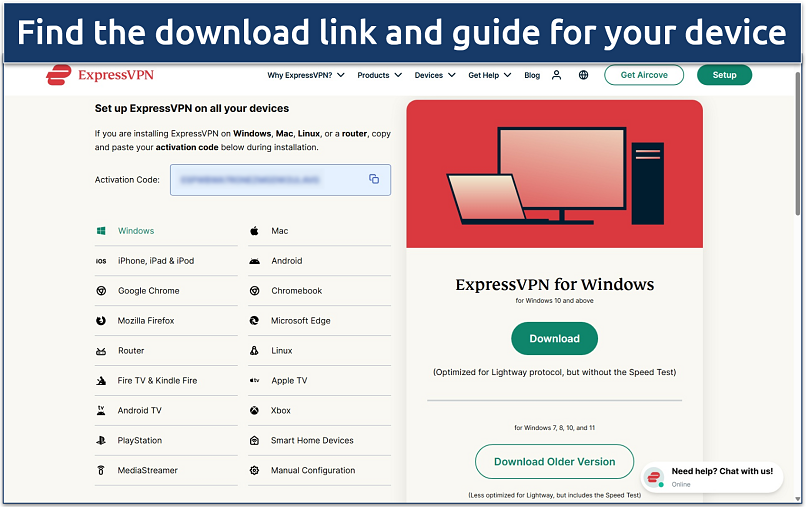Click the Router icon

coord(101,351)
